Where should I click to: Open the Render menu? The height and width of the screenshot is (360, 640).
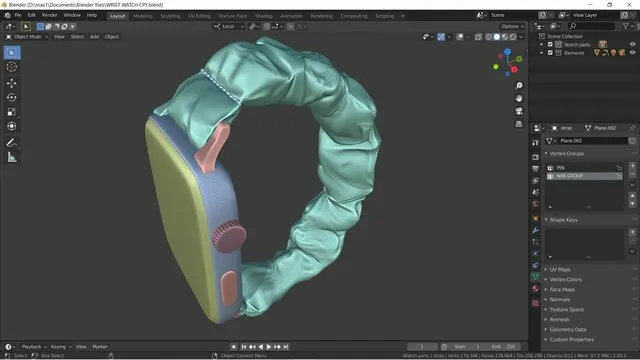tap(49, 16)
